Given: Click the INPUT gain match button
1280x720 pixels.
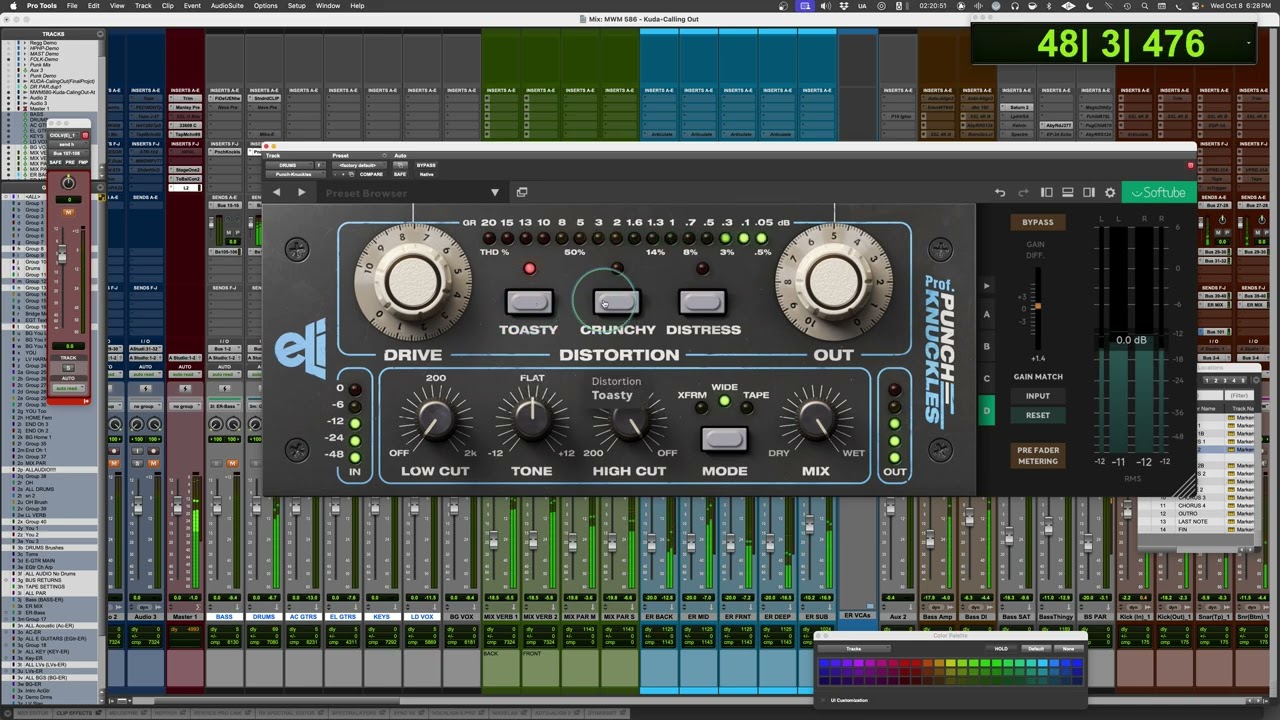Looking at the screenshot, I should 1038,396.
